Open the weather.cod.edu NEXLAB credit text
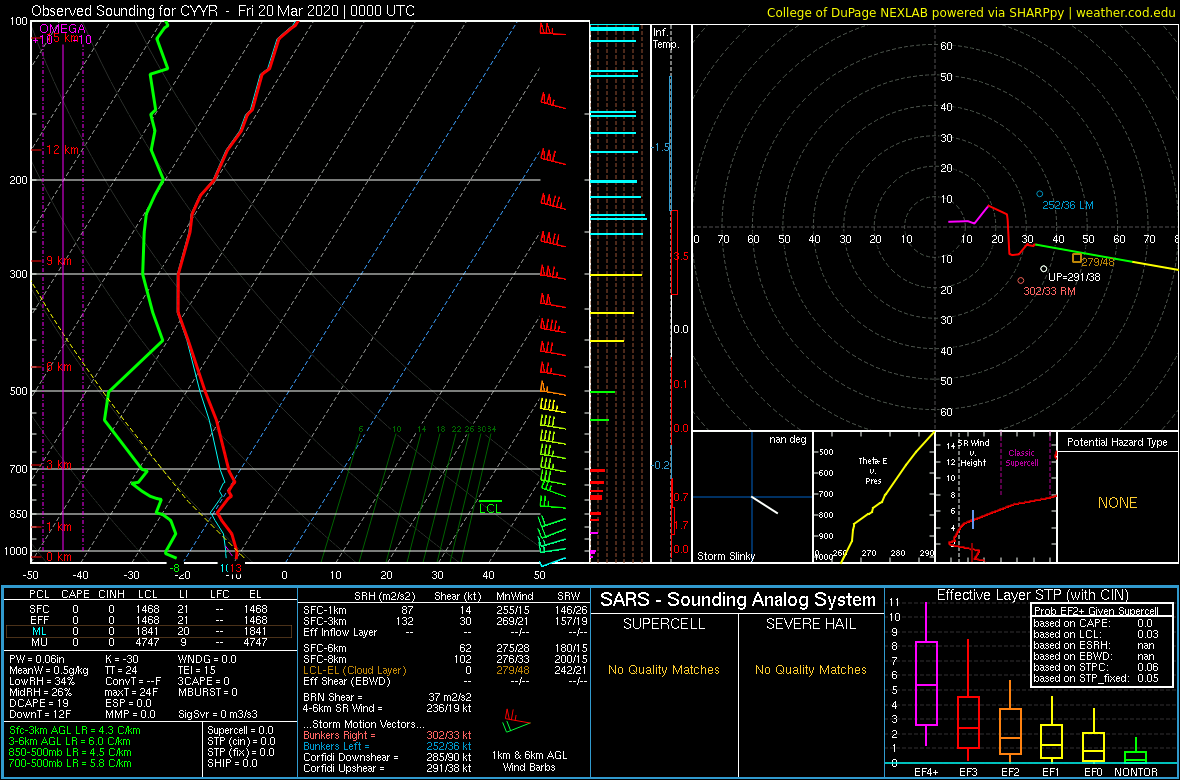 click(x=971, y=11)
